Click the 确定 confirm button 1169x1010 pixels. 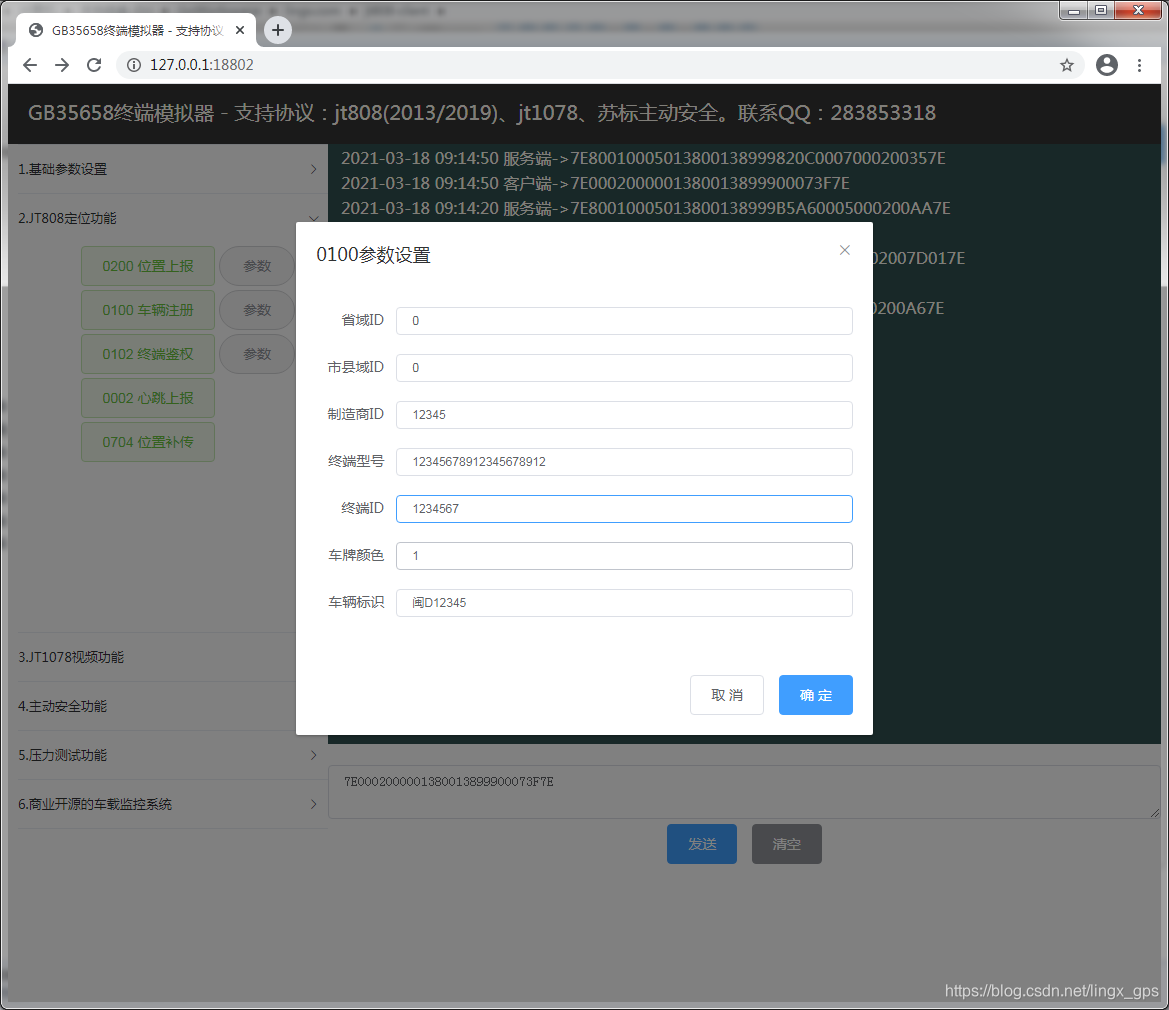816,695
